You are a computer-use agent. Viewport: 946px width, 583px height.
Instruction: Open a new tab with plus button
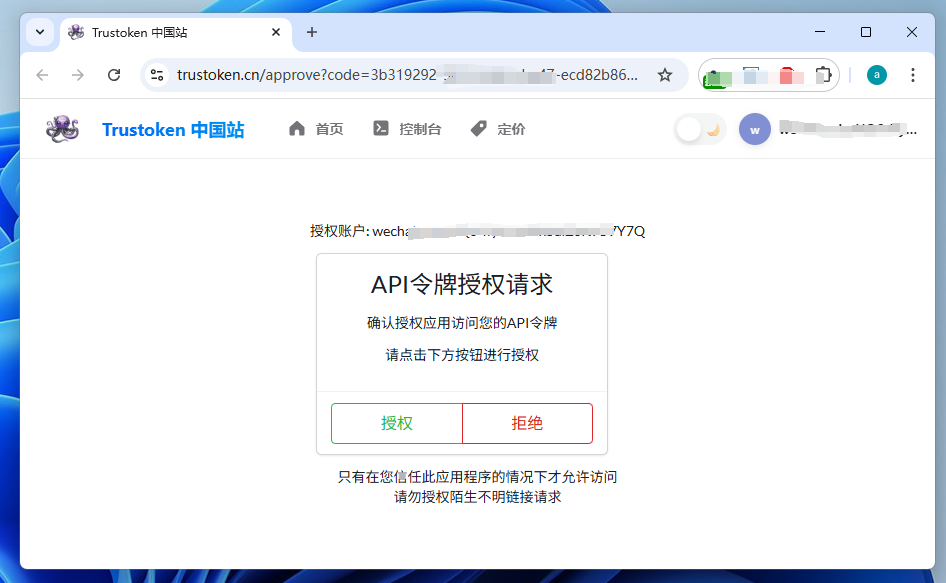[x=311, y=32]
